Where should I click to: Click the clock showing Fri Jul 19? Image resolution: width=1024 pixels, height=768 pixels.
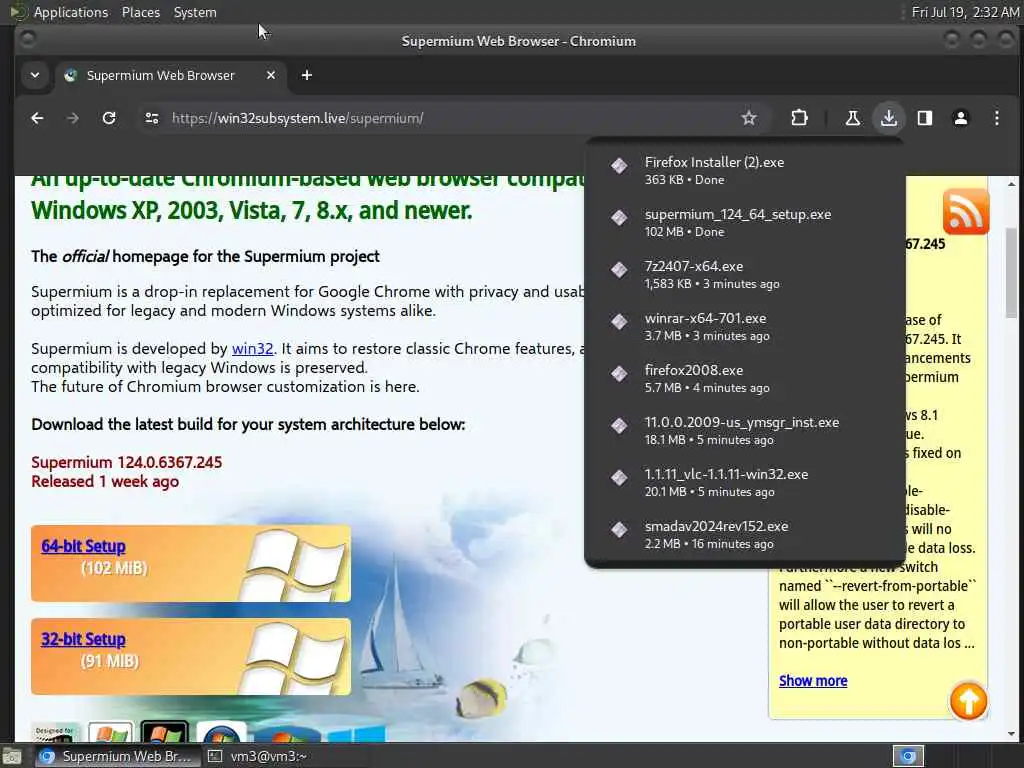tap(965, 12)
